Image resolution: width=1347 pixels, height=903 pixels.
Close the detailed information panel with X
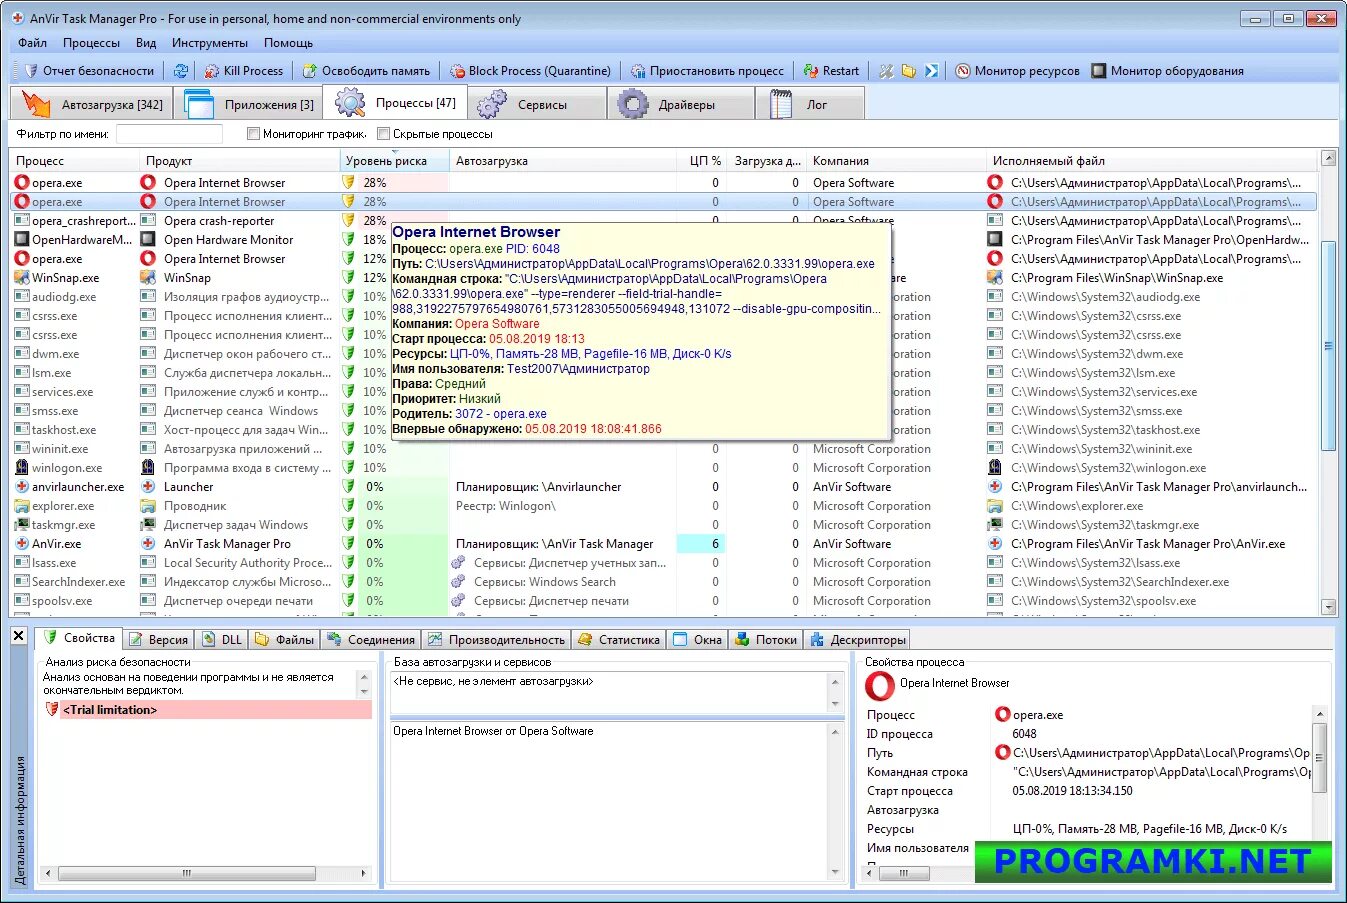point(19,636)
